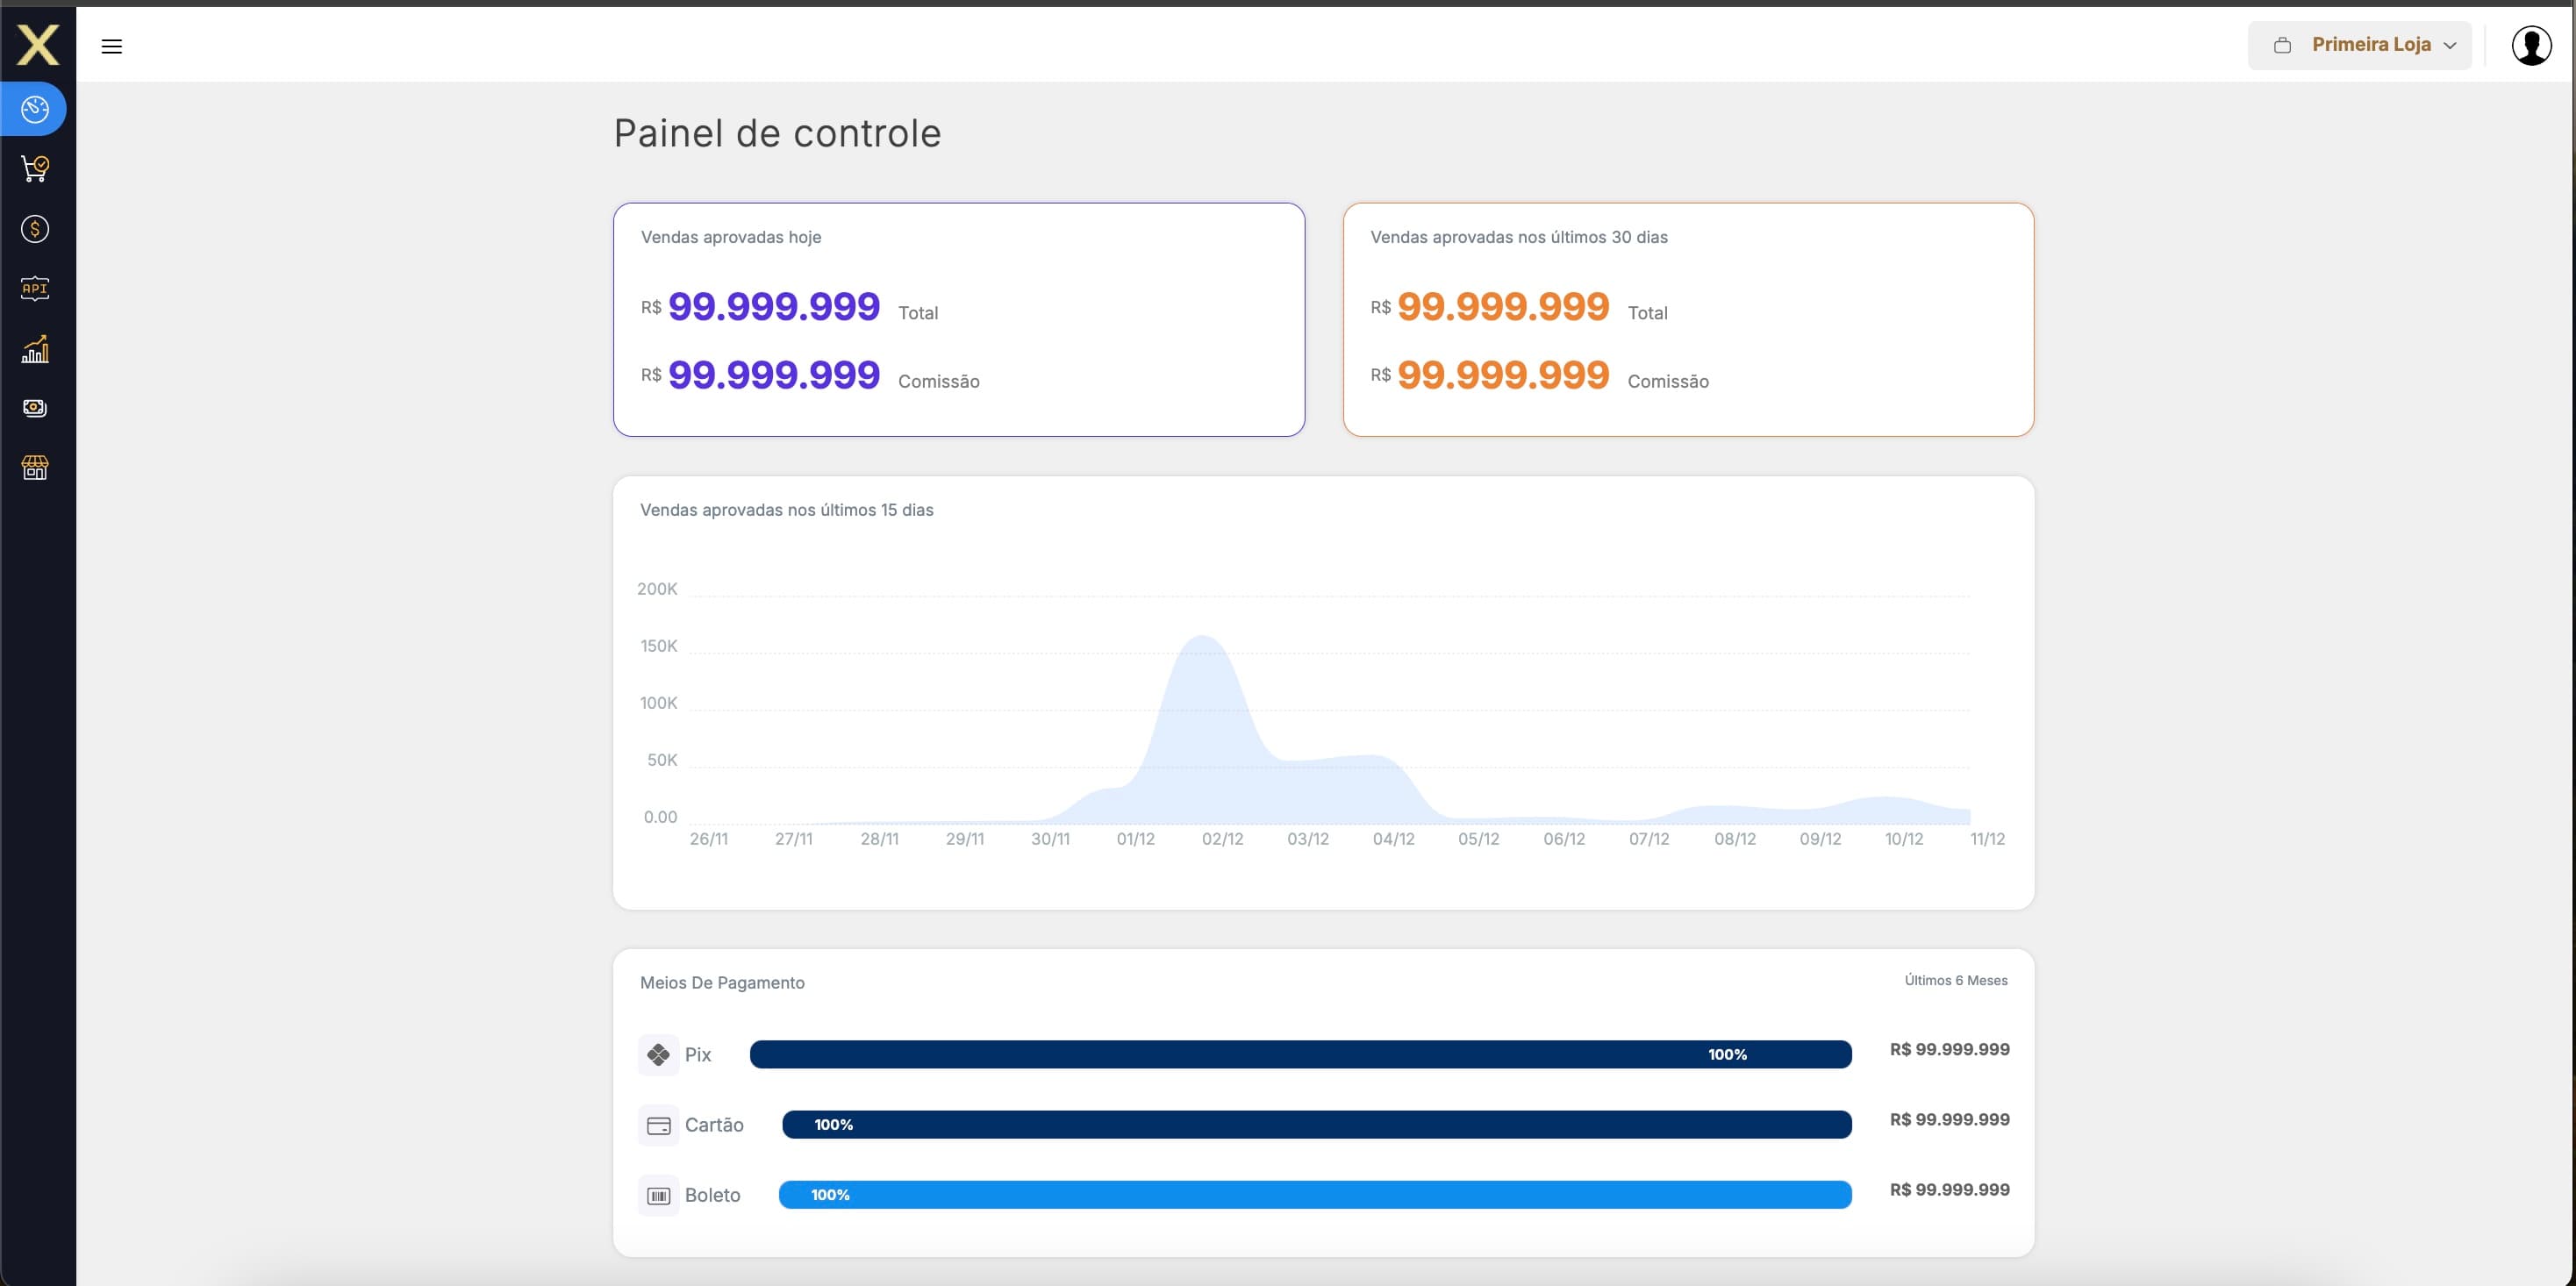Open payouts using the money banknote icon
The width and height of the screenshot is (2576, 1286).
pyautogui.click(x=34, y=408)
